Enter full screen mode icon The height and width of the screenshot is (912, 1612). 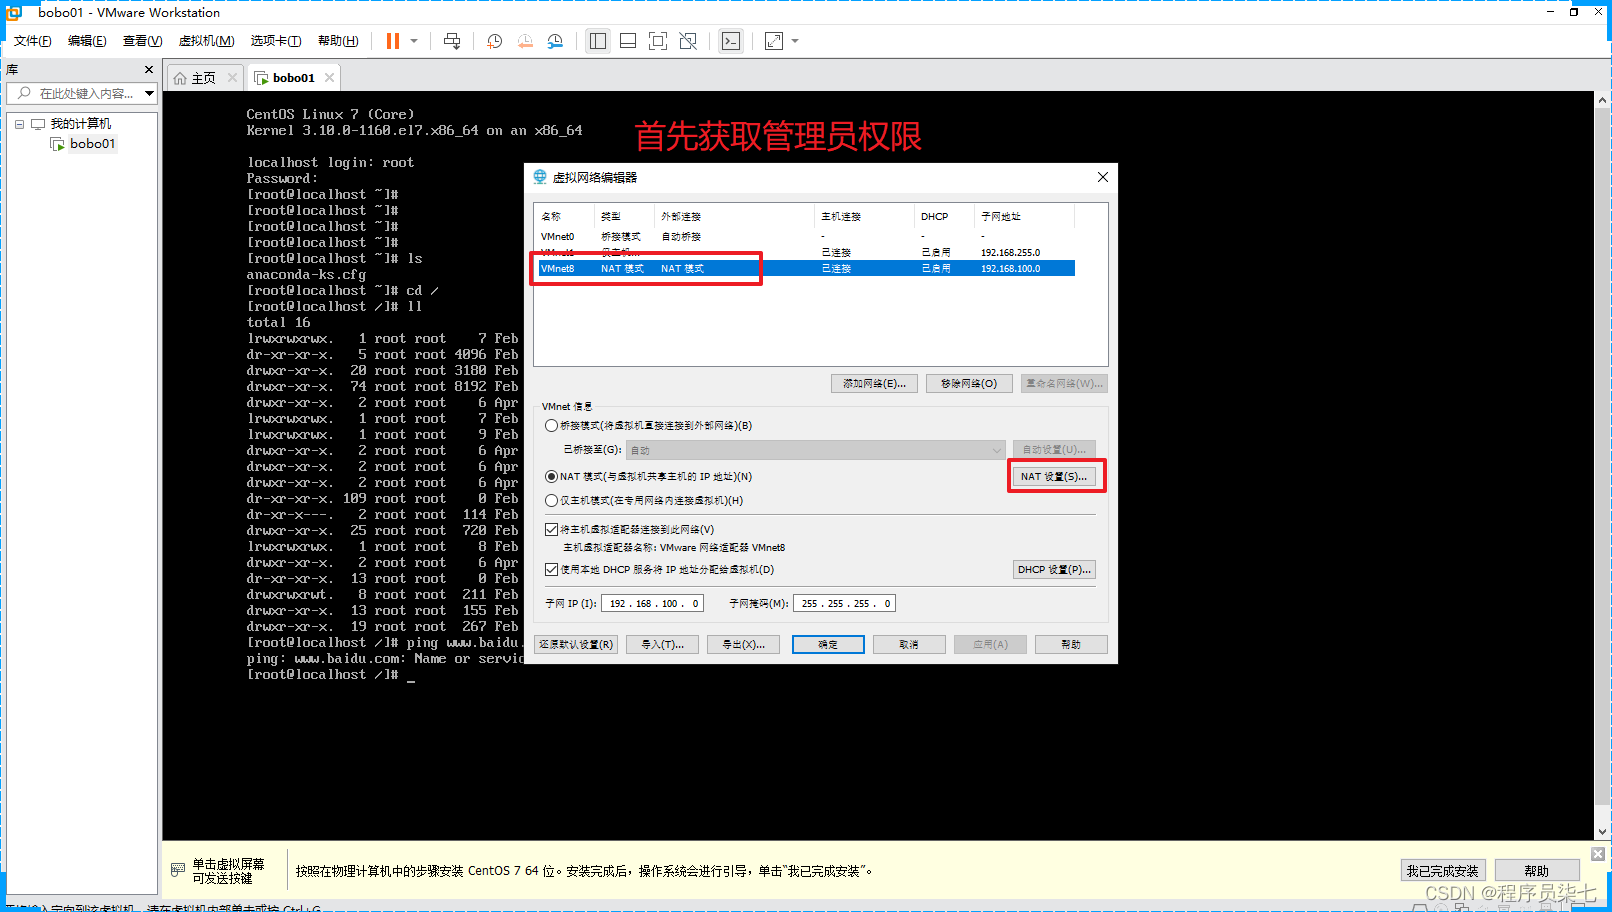click(658, 41)
